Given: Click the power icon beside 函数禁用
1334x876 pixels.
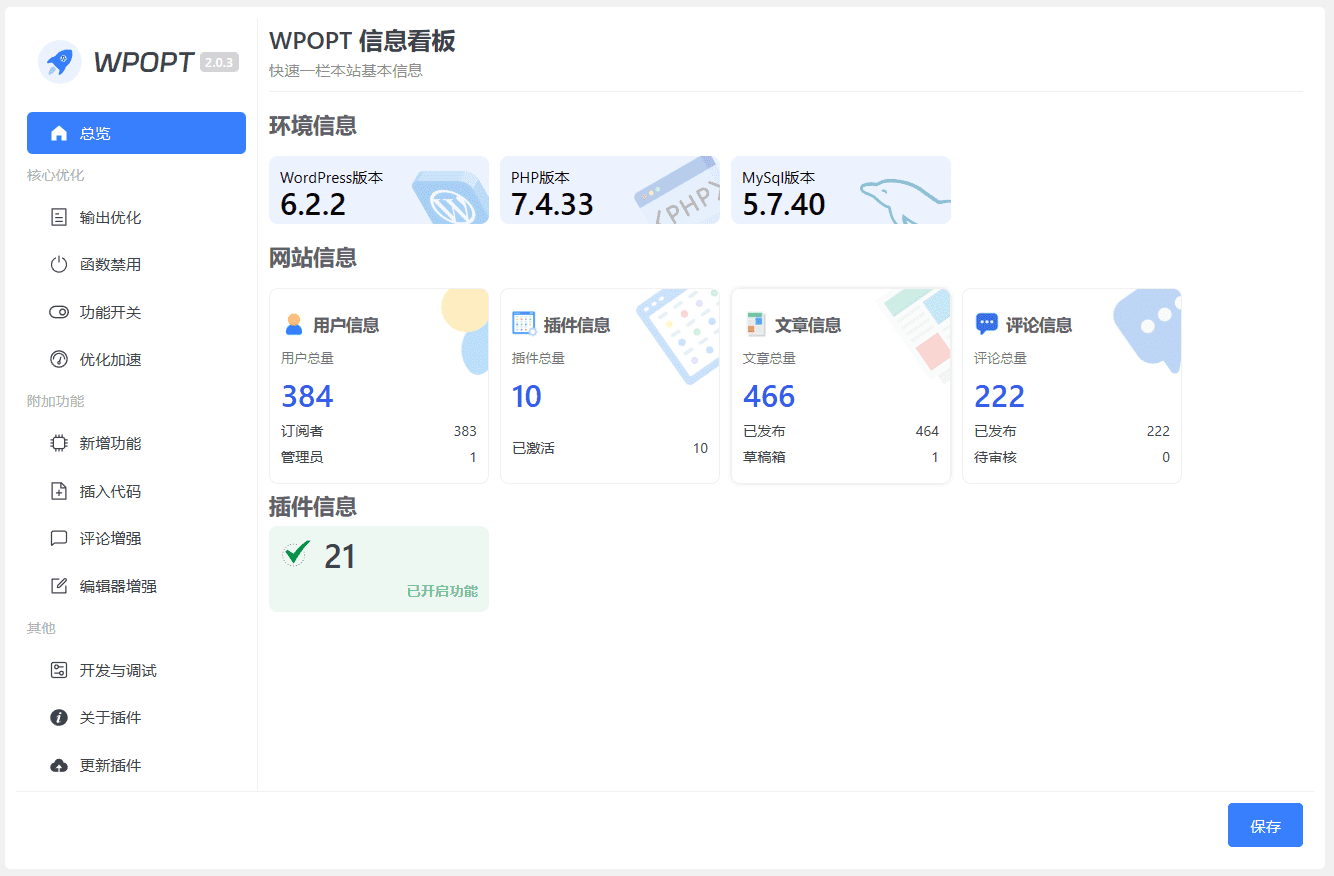Looking at the screenshot, I should 59,265.
